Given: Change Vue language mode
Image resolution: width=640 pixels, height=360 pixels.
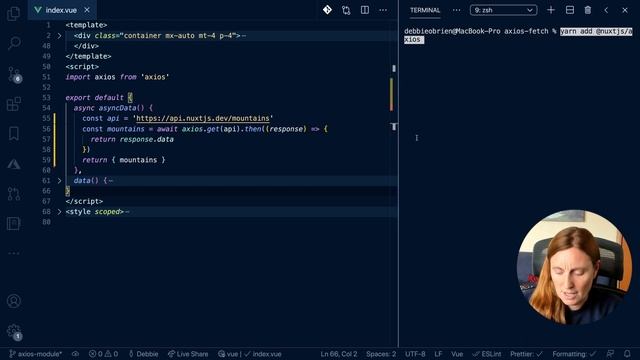Looking at the screenshot, I should 457,354.
